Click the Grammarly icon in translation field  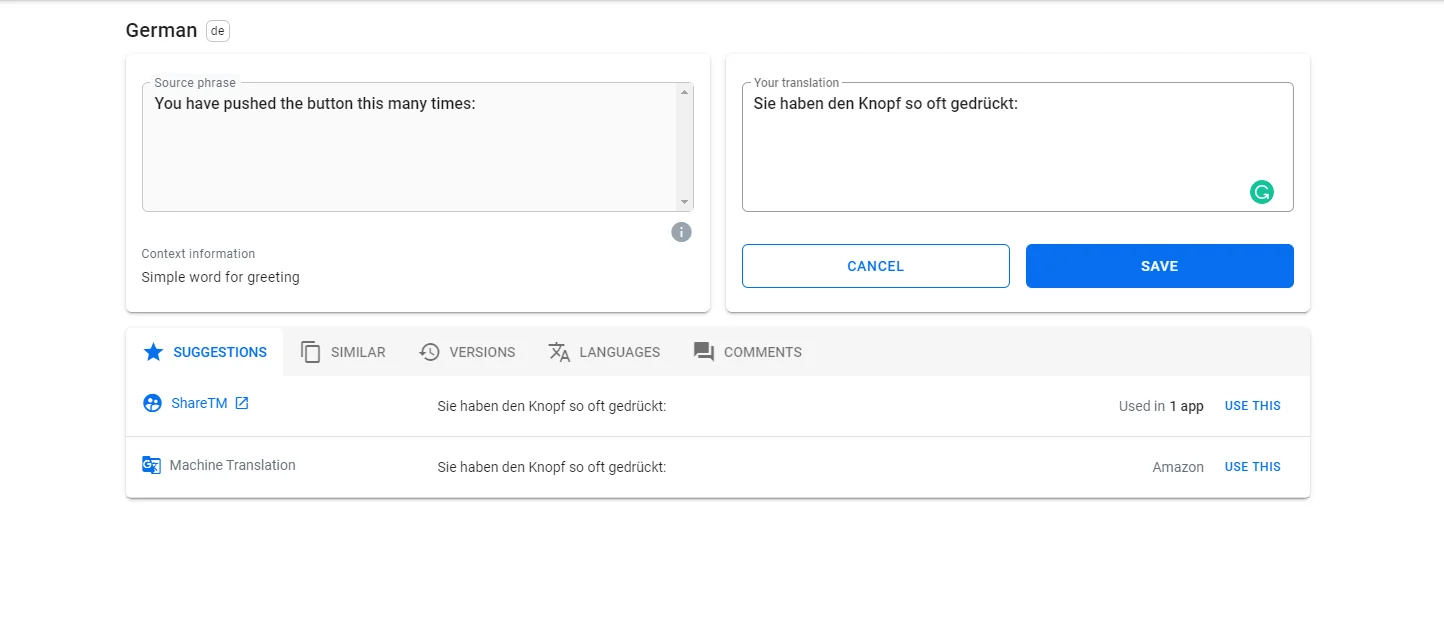tap(1261, 192)
